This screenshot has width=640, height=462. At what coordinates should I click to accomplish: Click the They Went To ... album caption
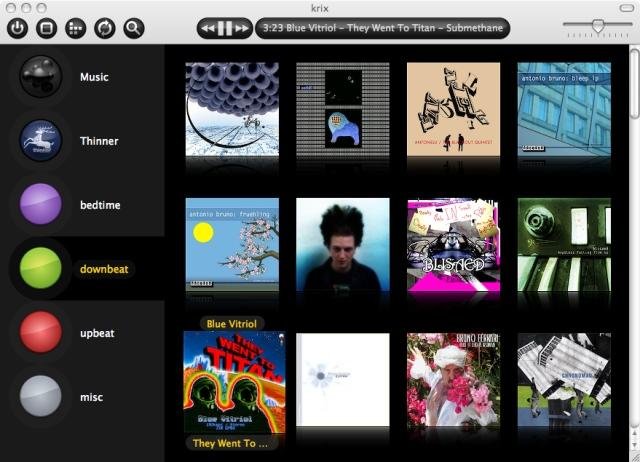pyautogui.click(x=231, y=443)
